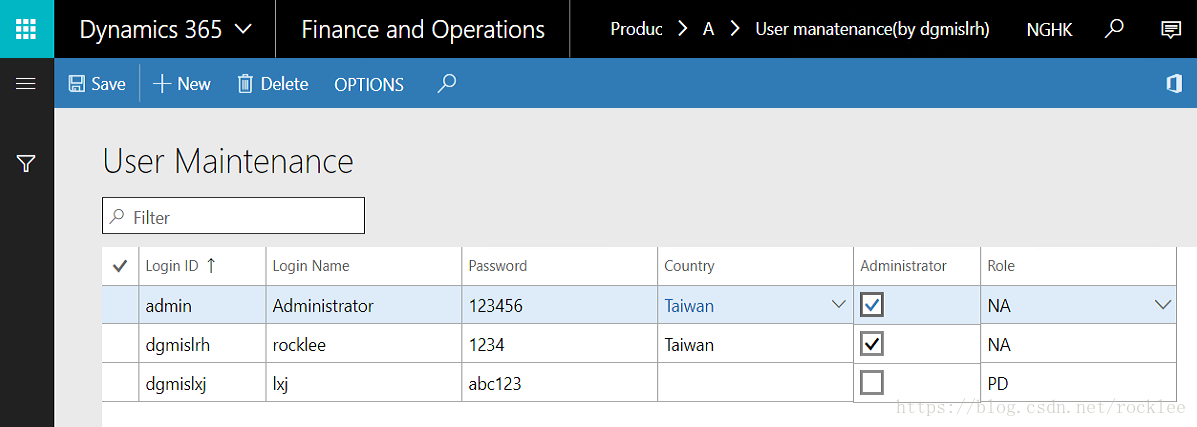1197x427 pixels.
Task: Sort by Login ID column header
Action: (x=181, y=266)
